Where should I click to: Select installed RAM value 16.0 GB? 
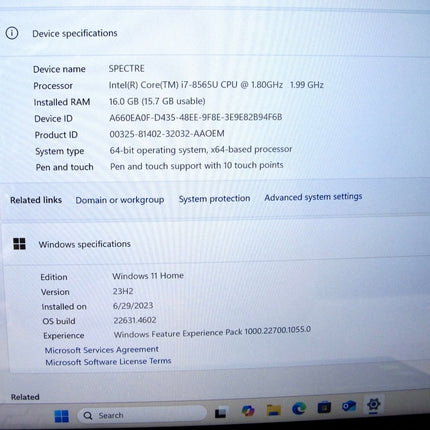[157, 101]
